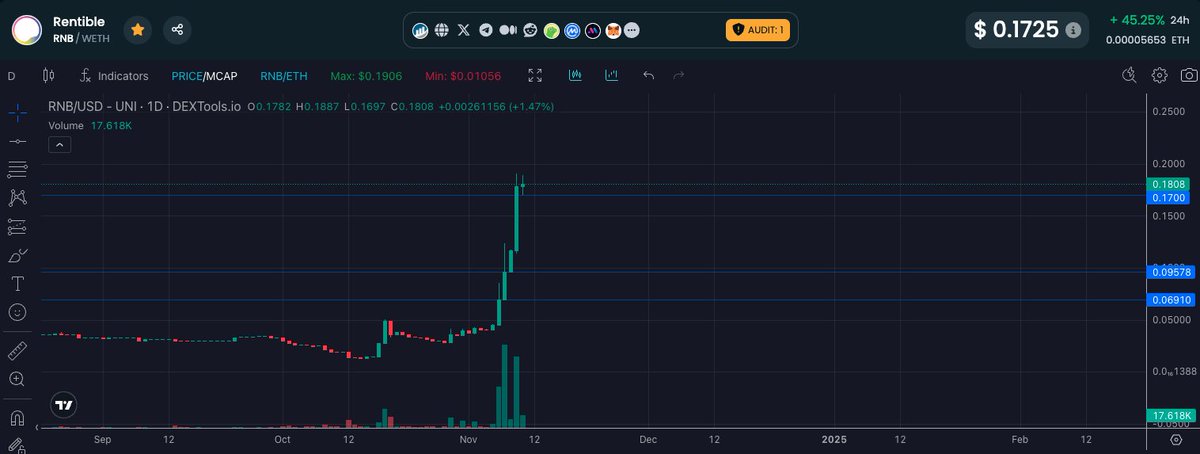Open the quick search lightning icon
The height and width of the screenshot is (454, 1200).
point(1130,76)
